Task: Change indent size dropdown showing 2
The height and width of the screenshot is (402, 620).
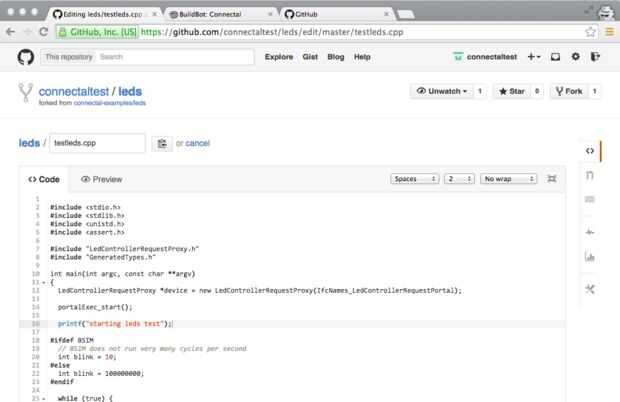Action: coord(459,179)
